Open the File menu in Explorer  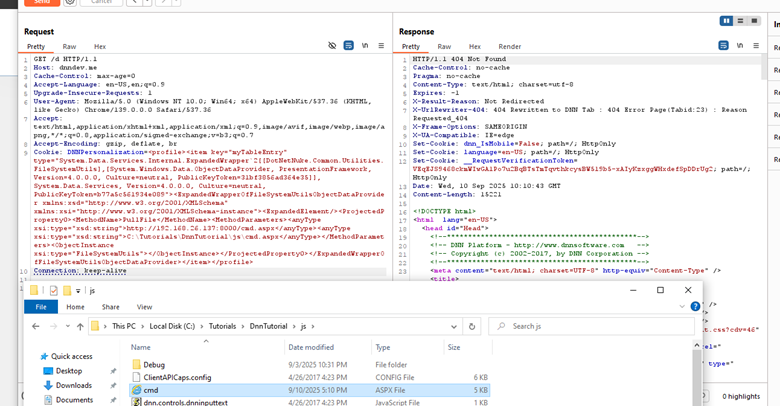click(x=41, y=307)
